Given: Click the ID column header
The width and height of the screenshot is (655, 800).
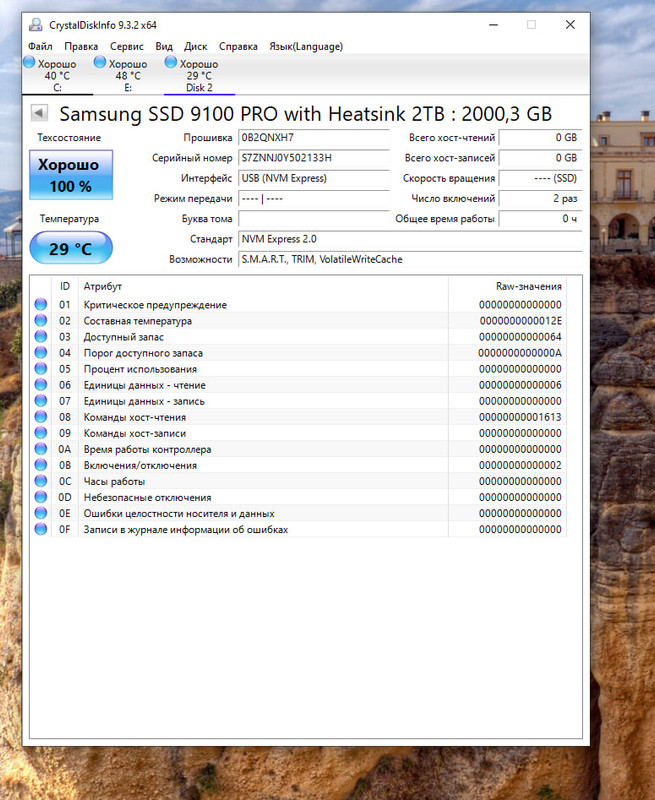Looking at the screenshot, I should [x=65, y=286].
